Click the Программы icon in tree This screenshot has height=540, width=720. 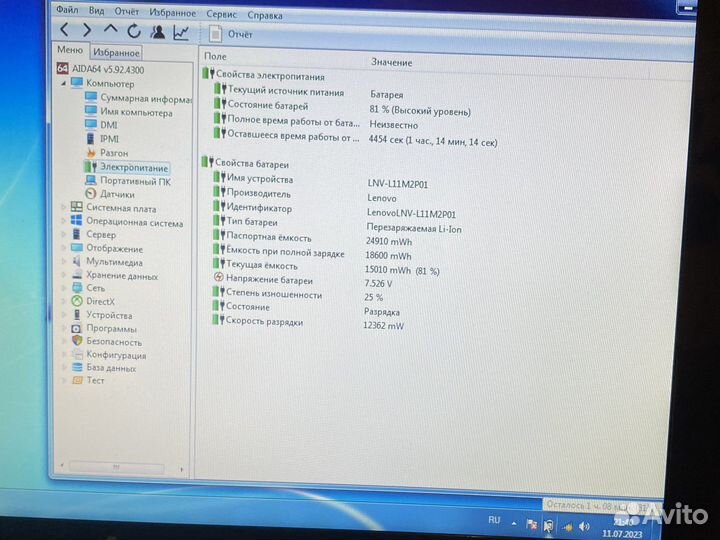click(x=77, y=328)
